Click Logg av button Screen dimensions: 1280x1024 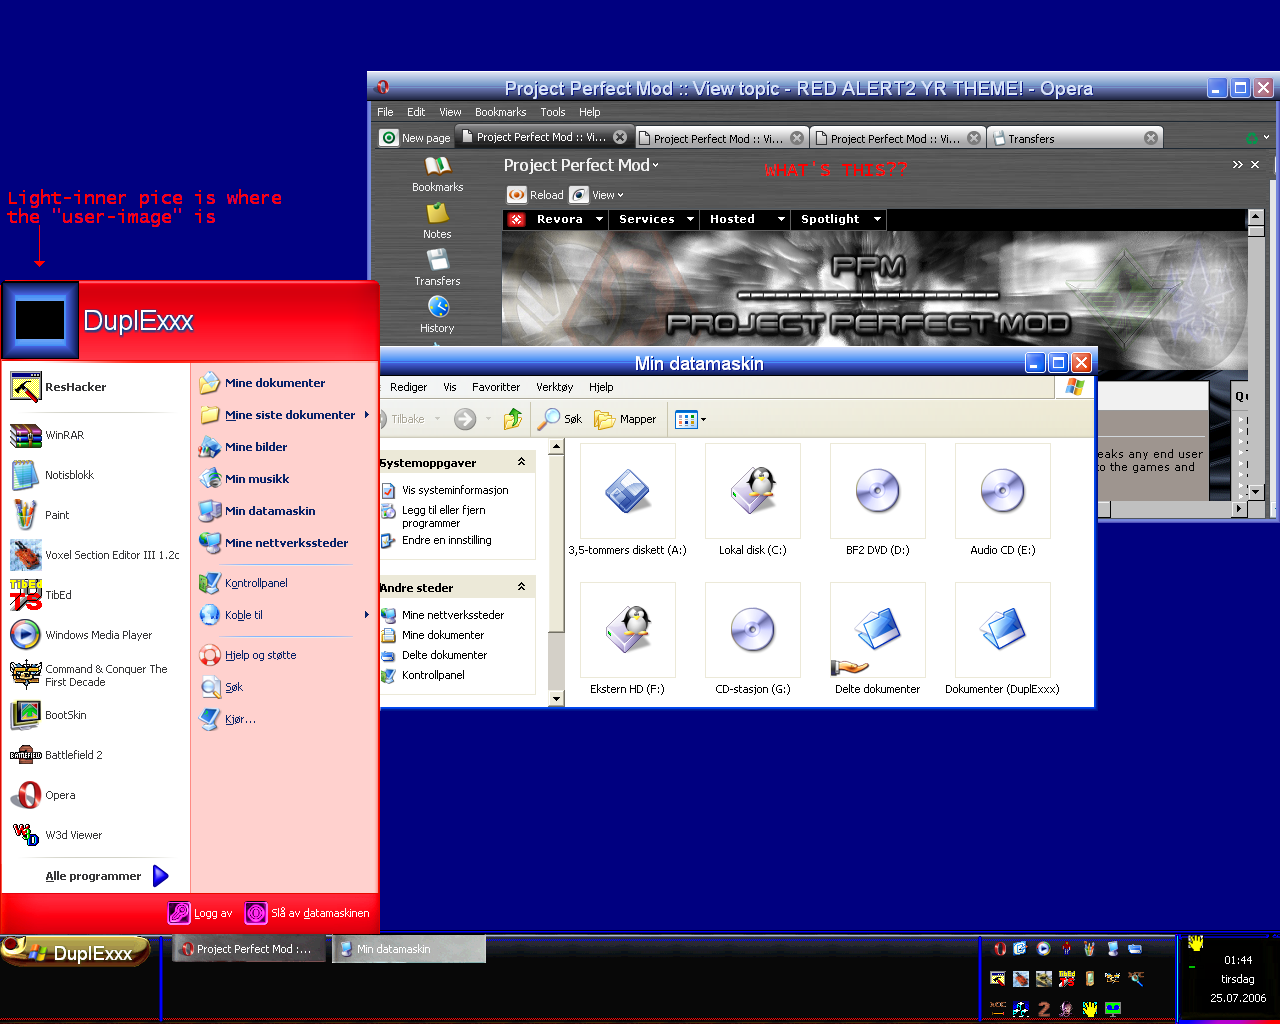tap(201, 913)
